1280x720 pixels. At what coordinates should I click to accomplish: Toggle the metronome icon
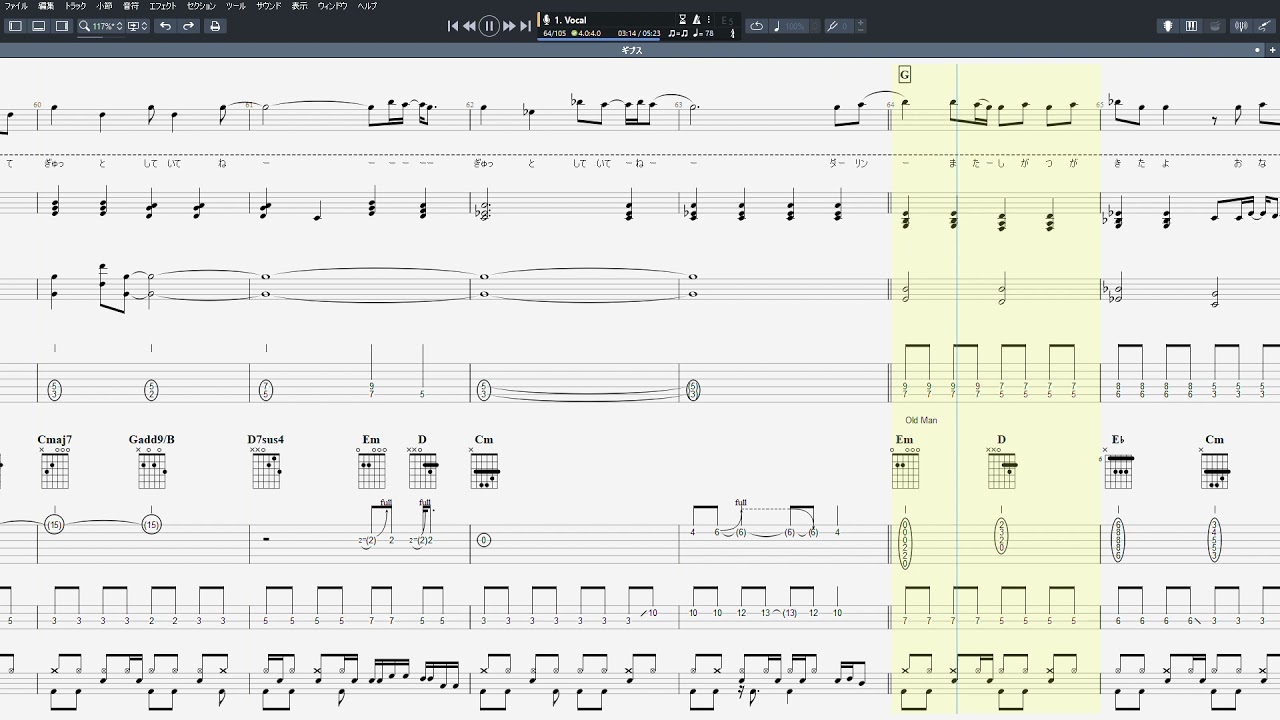click(696, 19)
